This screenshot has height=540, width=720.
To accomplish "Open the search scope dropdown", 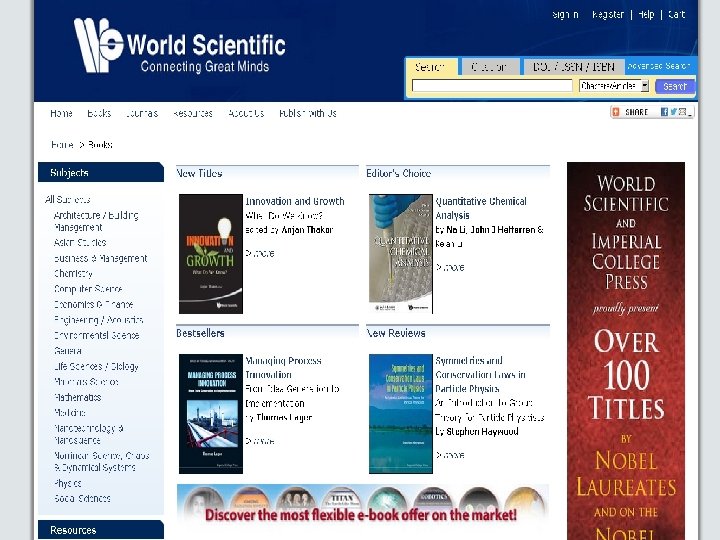I will [614, 86].
